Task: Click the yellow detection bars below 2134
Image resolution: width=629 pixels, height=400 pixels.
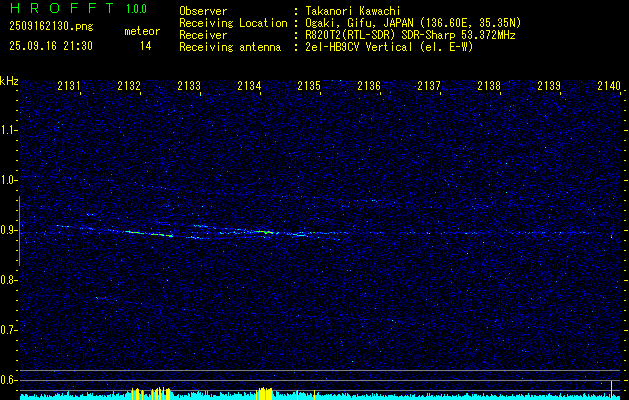Action: point(264,394)
